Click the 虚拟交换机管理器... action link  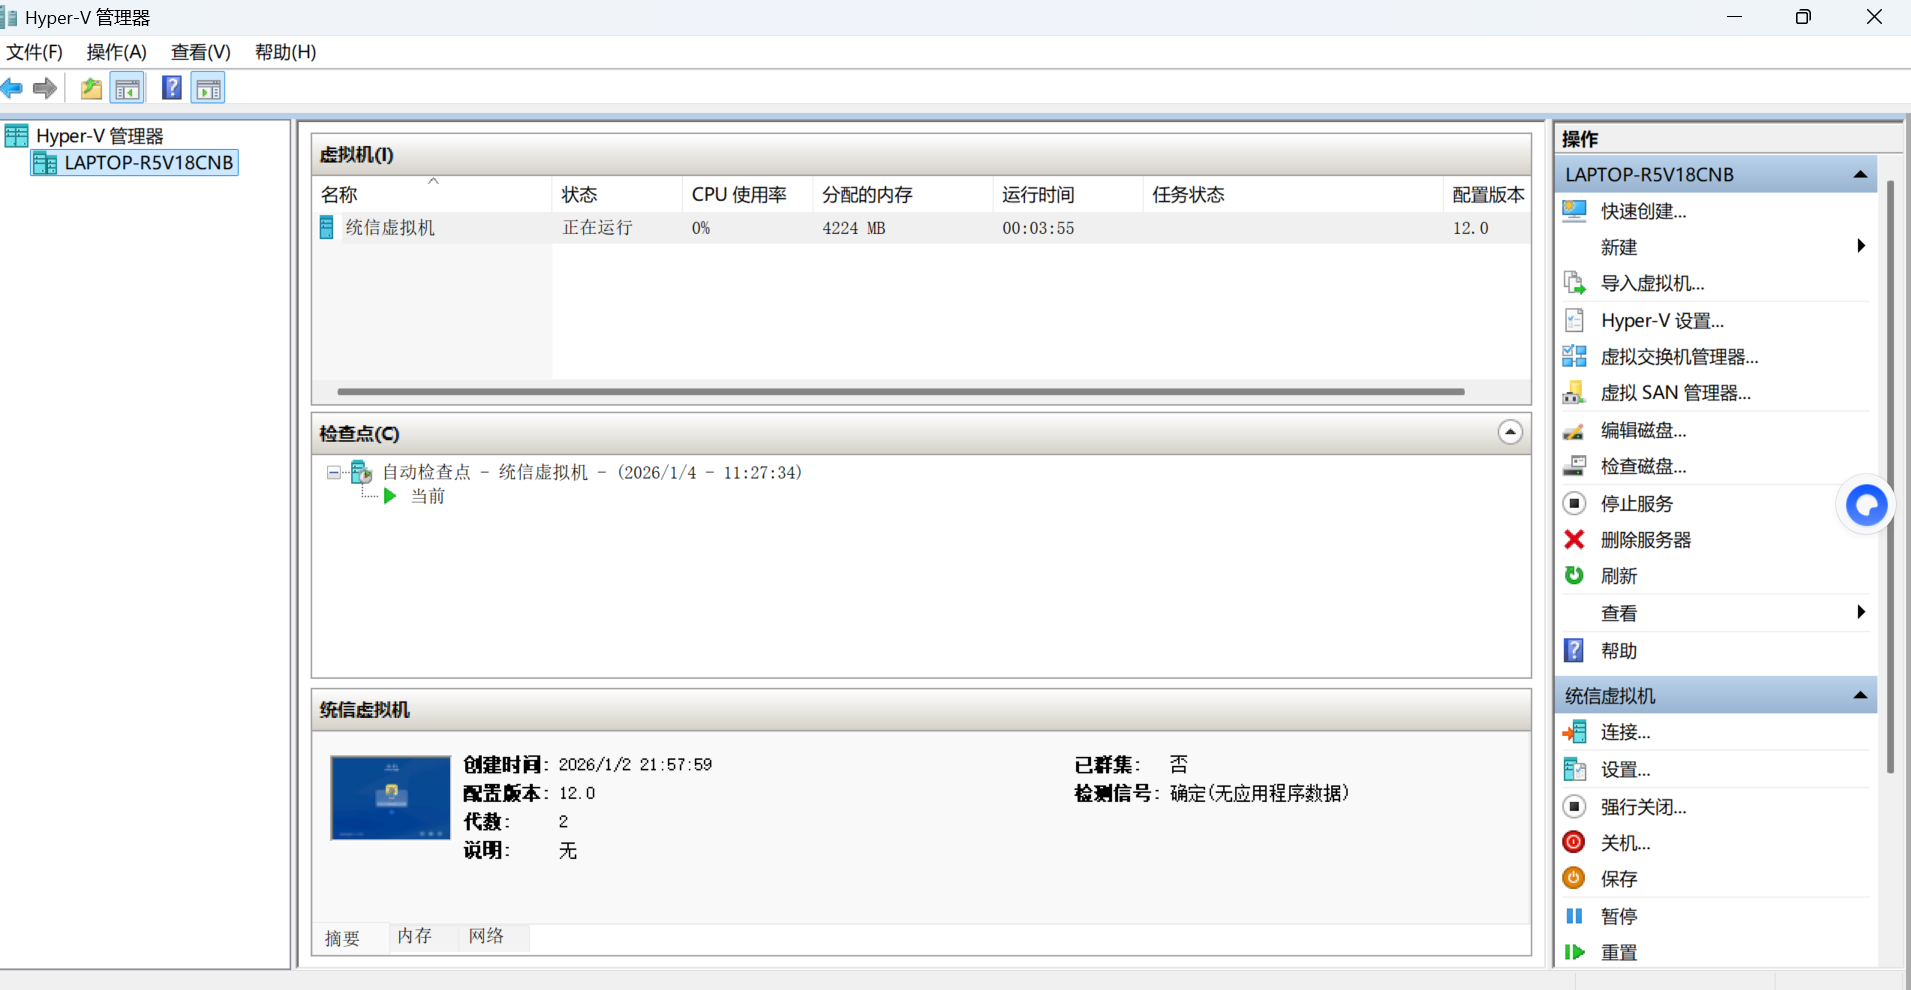tap(1679, 357)
